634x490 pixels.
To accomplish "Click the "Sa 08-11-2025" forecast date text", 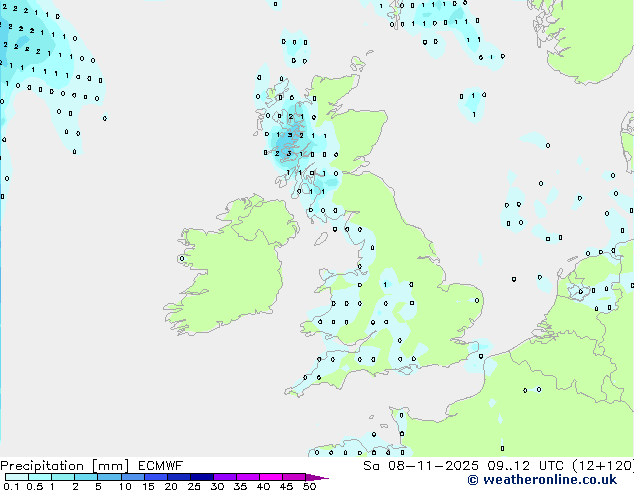I will [413, 466].
